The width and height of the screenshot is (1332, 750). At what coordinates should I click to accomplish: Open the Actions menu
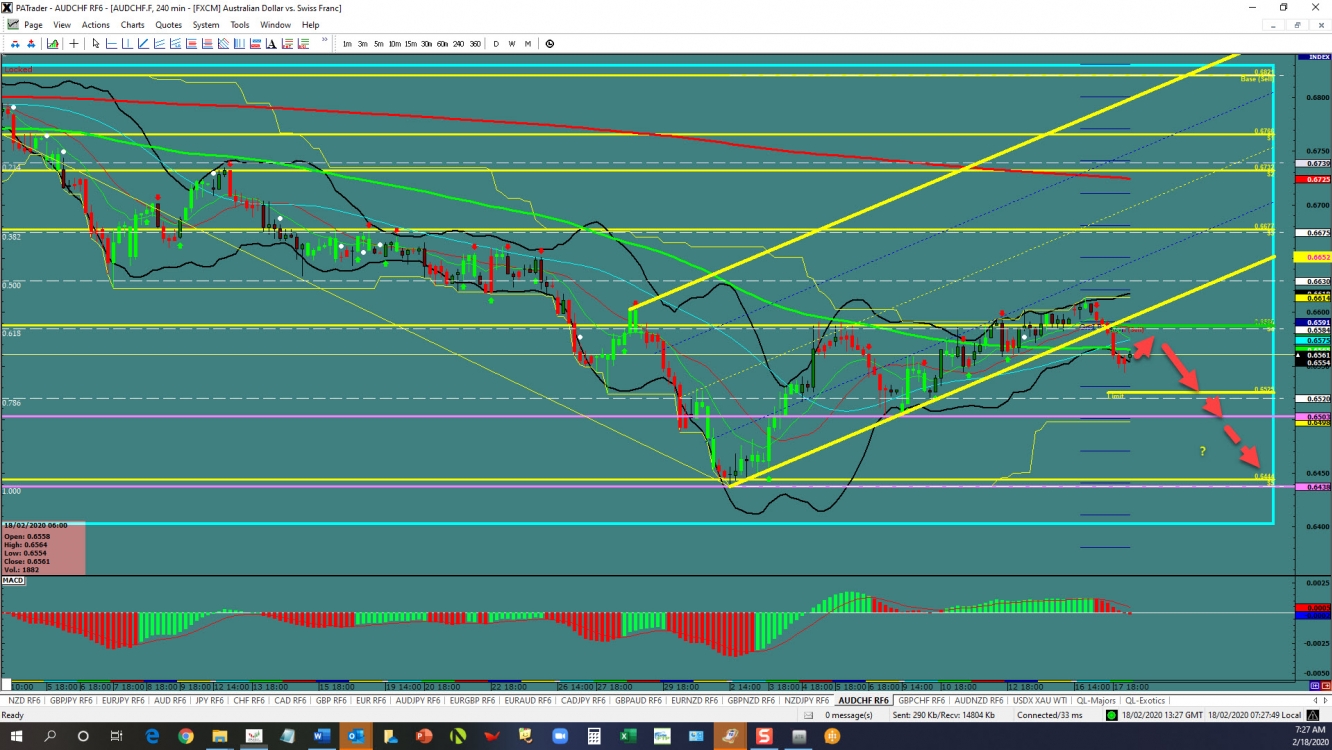(x=95, y=25)
